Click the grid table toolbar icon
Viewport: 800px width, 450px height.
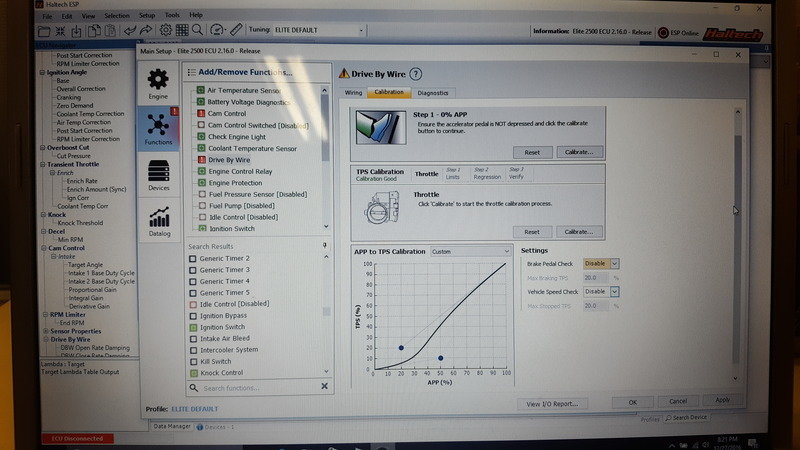(x=182, y=30)
